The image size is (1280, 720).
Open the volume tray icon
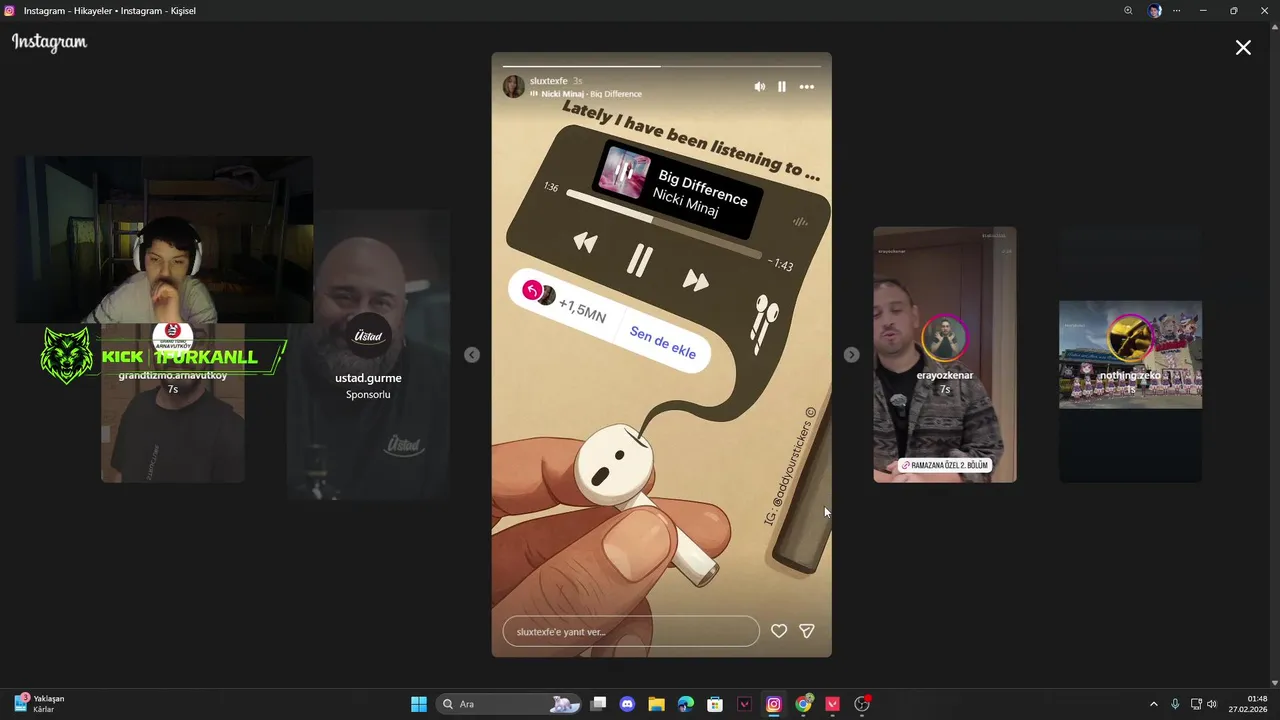tap(1212, 704)
